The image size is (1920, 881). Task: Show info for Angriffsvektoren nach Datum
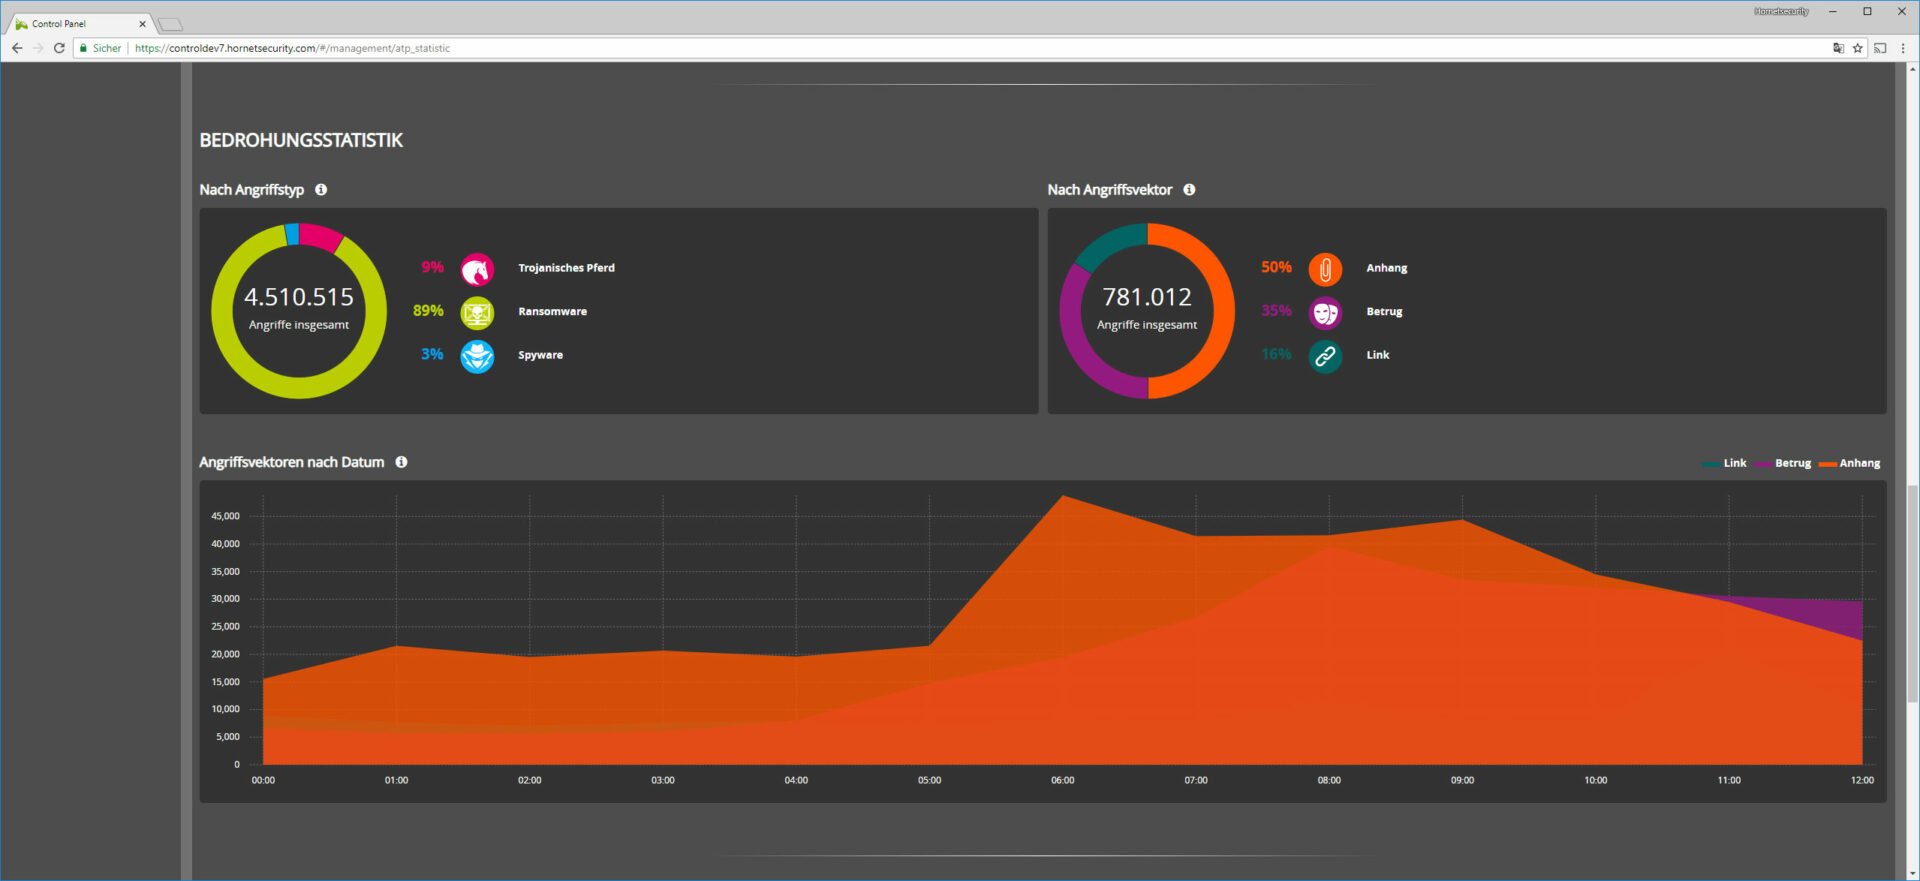[401, 462]
